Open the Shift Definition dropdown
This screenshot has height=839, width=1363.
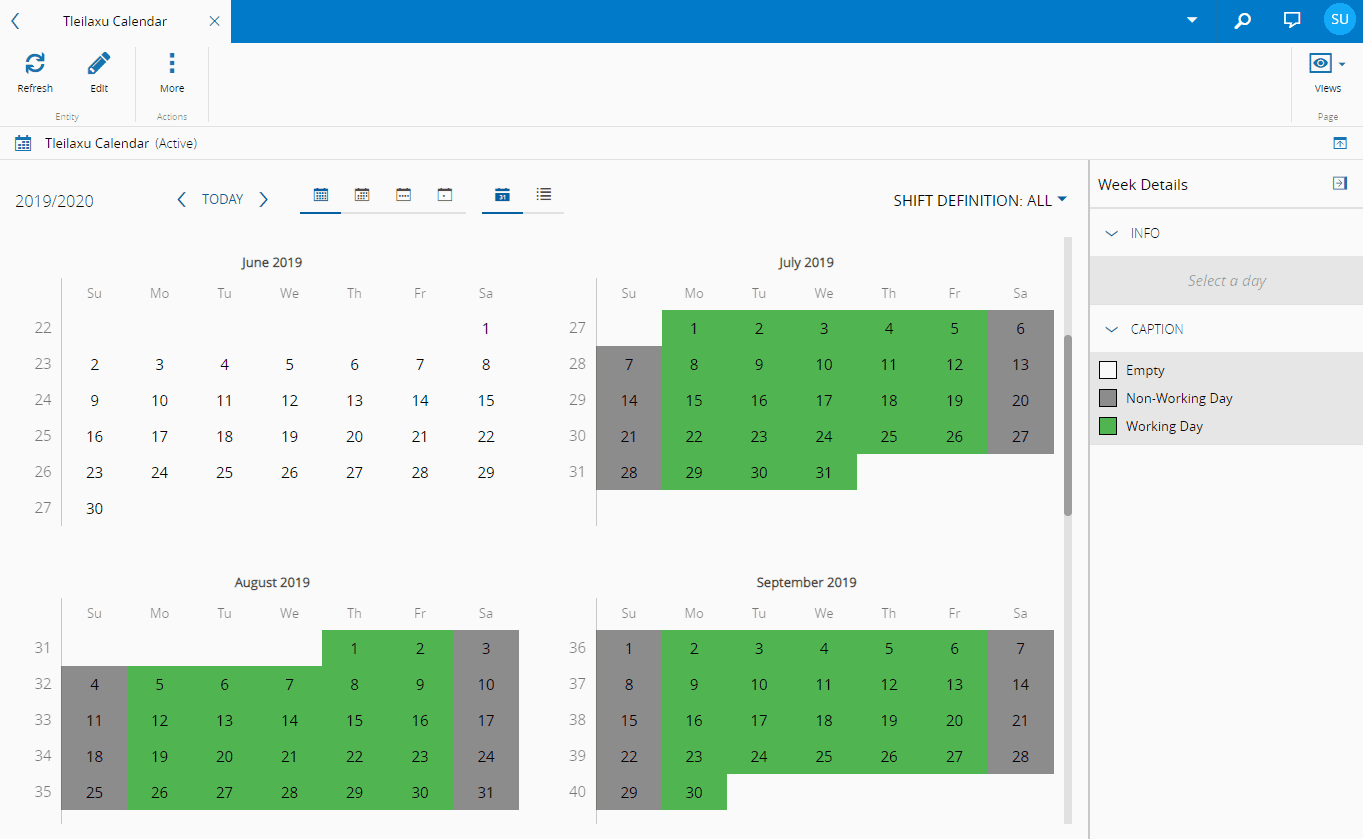tap(980, 200)
